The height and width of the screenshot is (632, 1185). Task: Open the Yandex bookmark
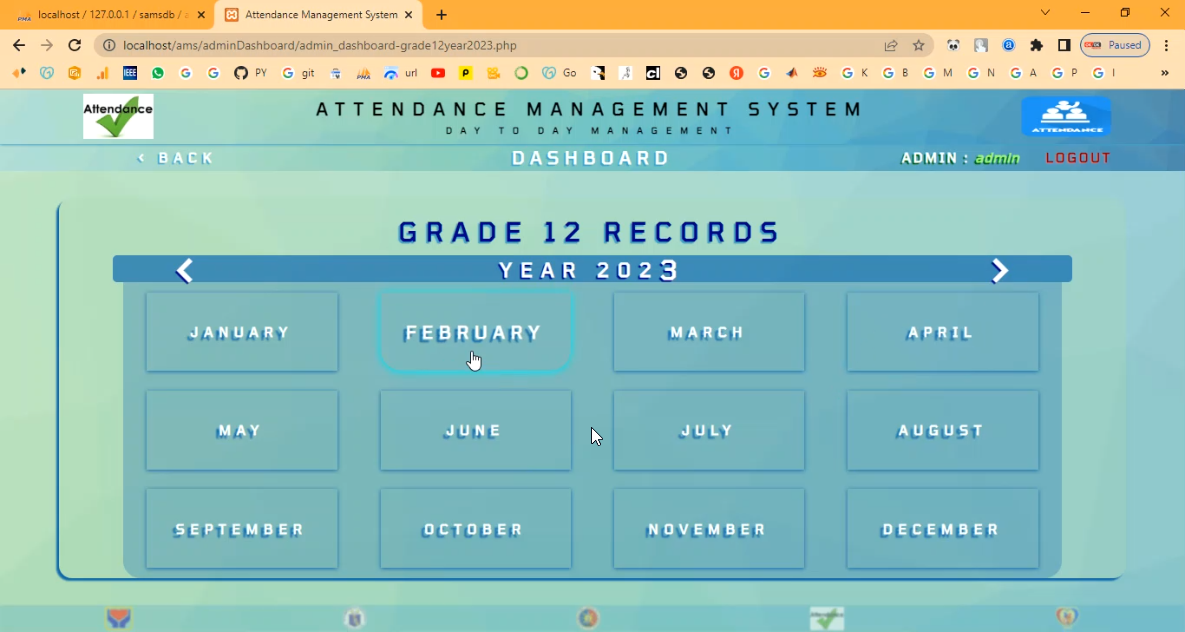pos(736,73)
